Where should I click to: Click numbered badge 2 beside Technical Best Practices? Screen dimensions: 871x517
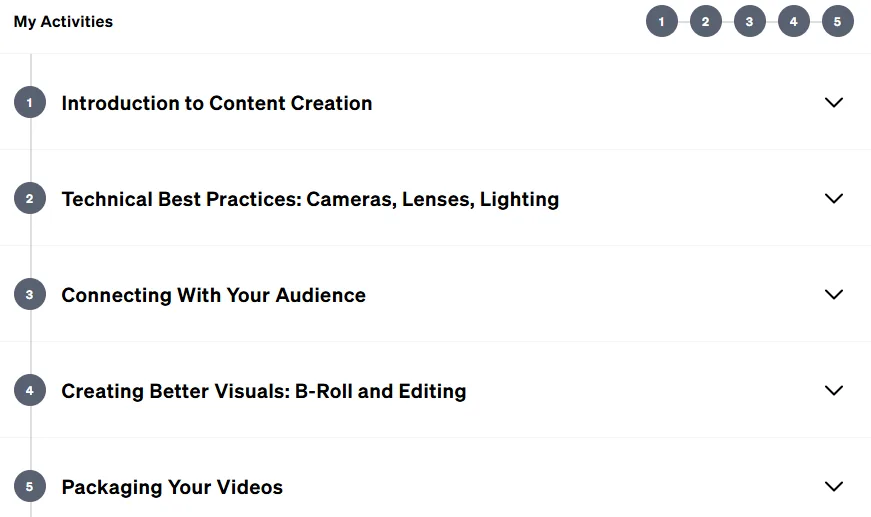[30, 198]
